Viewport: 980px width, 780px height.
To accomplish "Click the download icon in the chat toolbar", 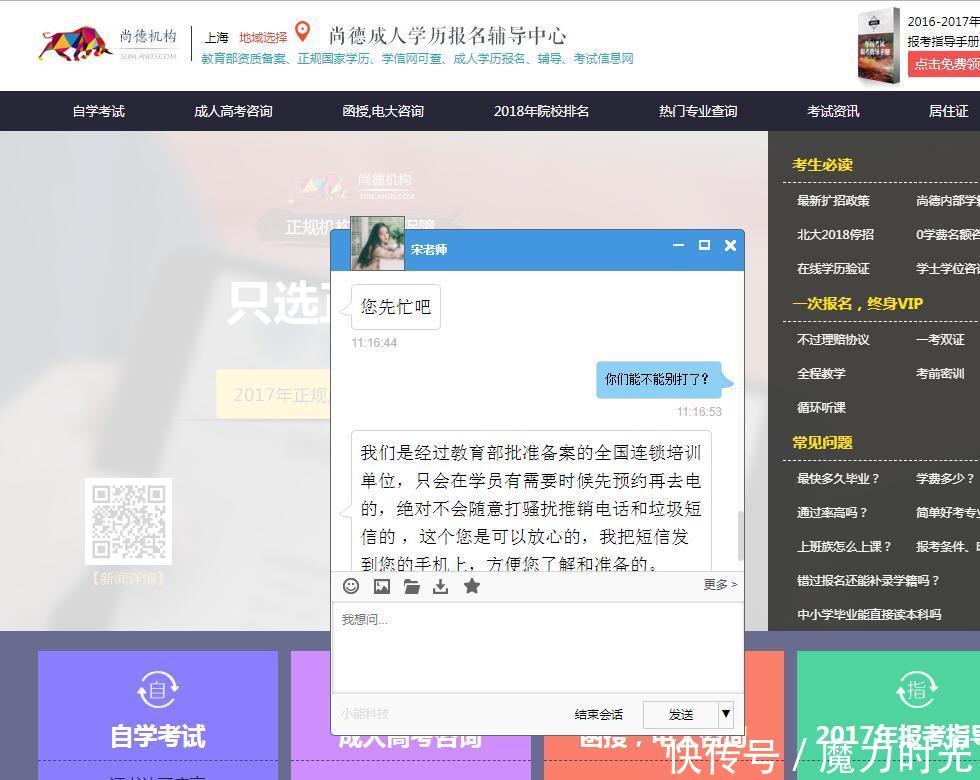I will [x=440, y=586].
